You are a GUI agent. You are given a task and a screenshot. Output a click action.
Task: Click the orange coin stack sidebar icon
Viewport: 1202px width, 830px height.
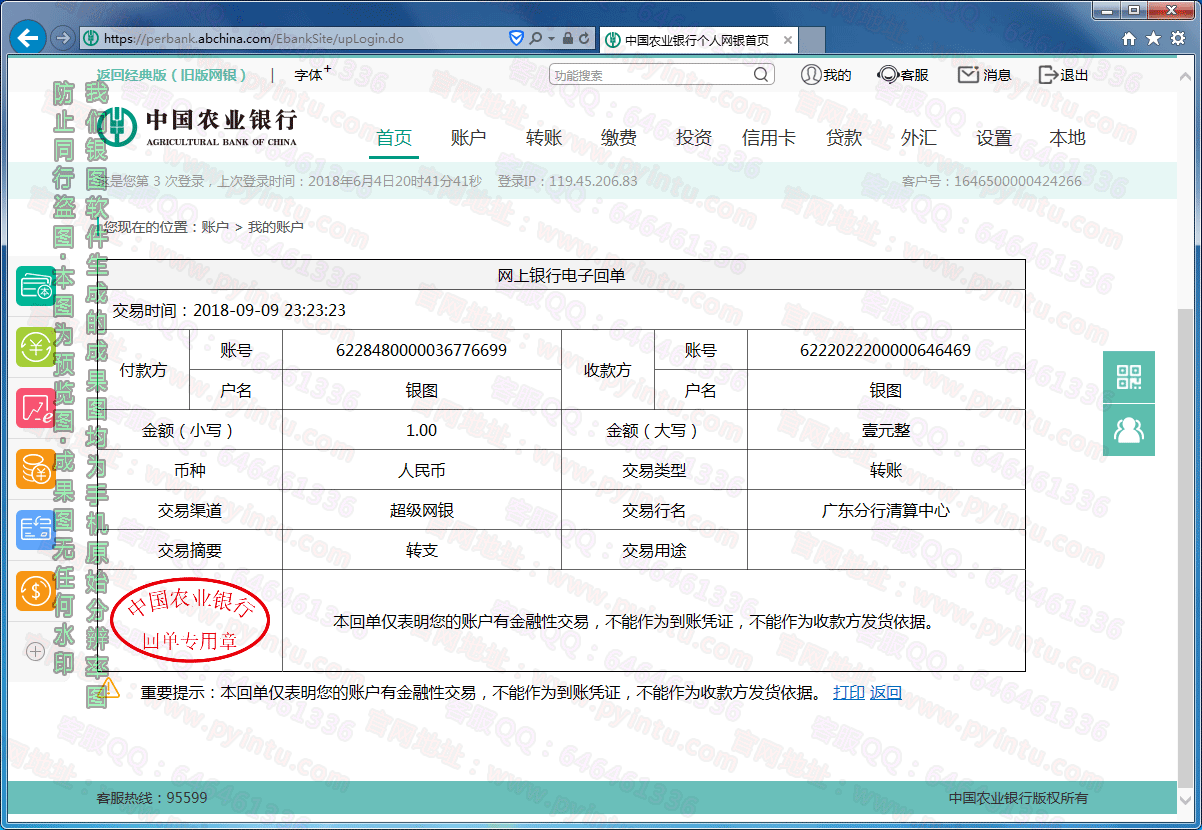(35, 469)
